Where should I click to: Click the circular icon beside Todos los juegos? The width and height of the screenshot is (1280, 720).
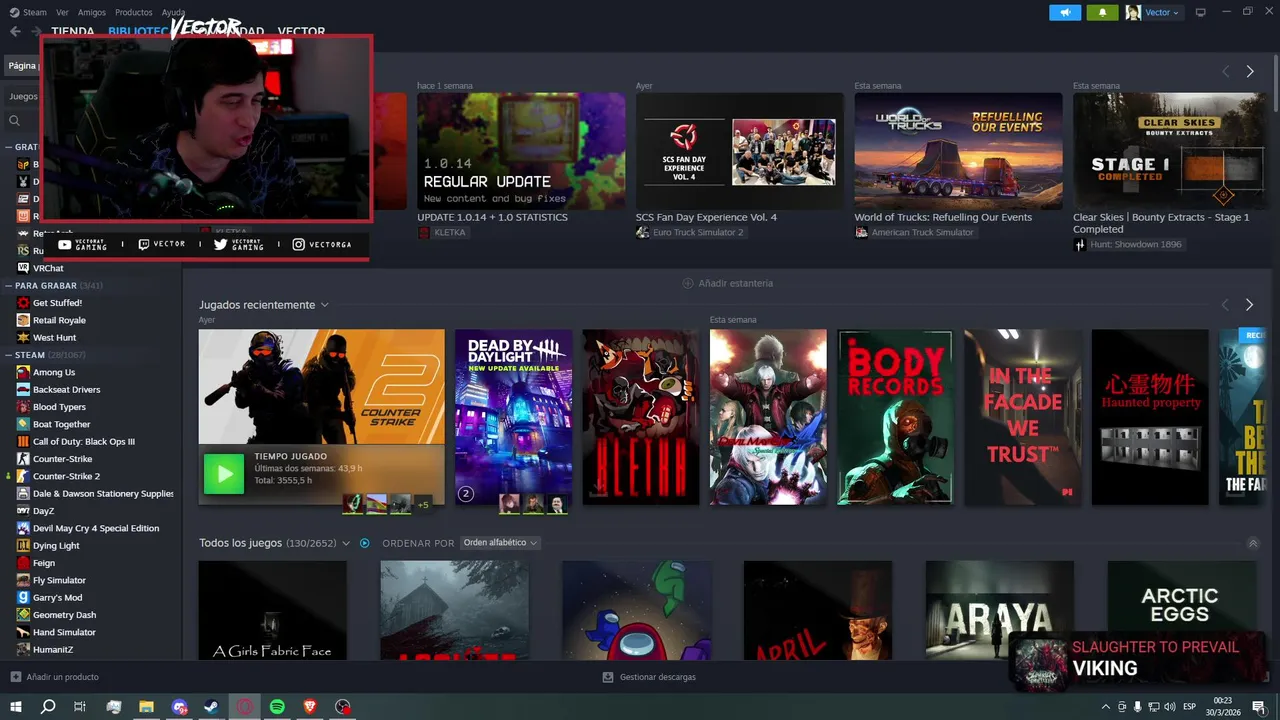(365, 543)
